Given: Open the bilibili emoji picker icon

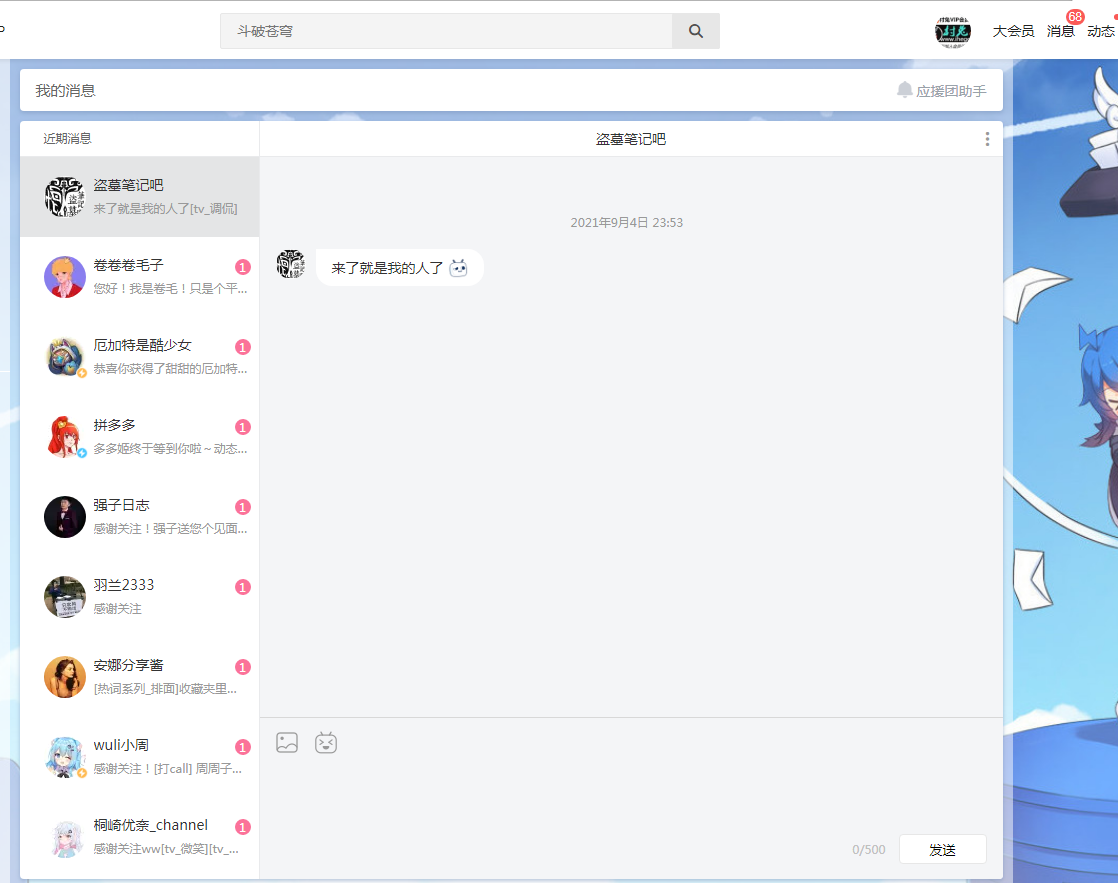Looking at the screenshot, I should click(x=325, y=742).
